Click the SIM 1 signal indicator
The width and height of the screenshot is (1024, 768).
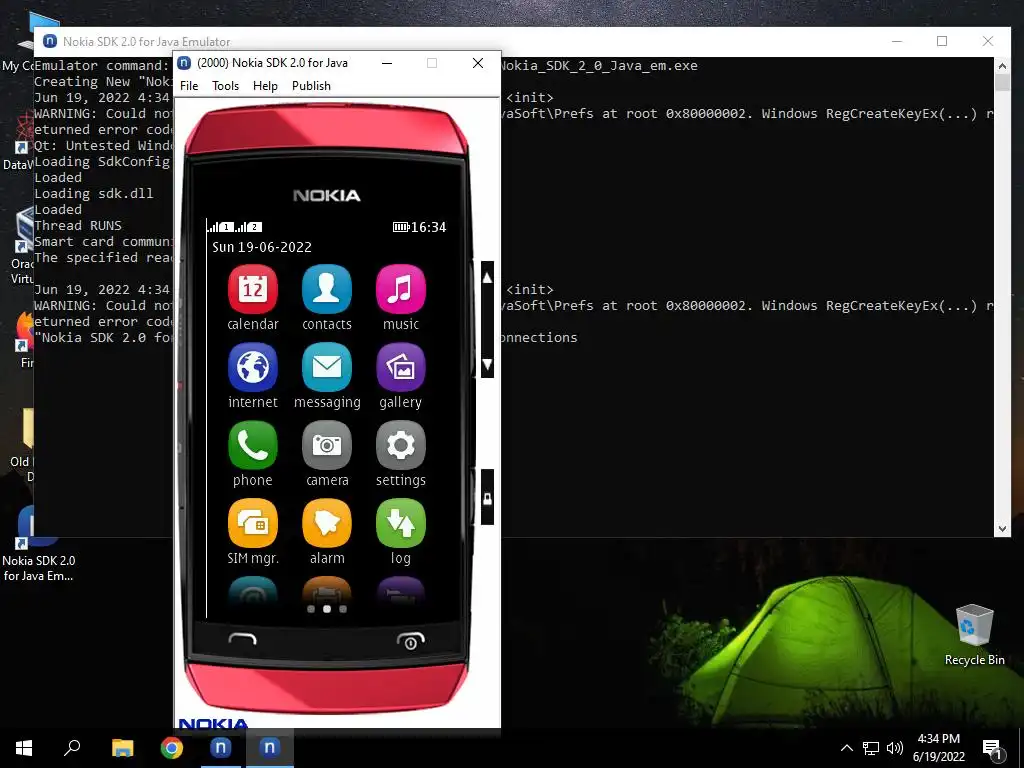pyautogui.click(x=220, y=227)
